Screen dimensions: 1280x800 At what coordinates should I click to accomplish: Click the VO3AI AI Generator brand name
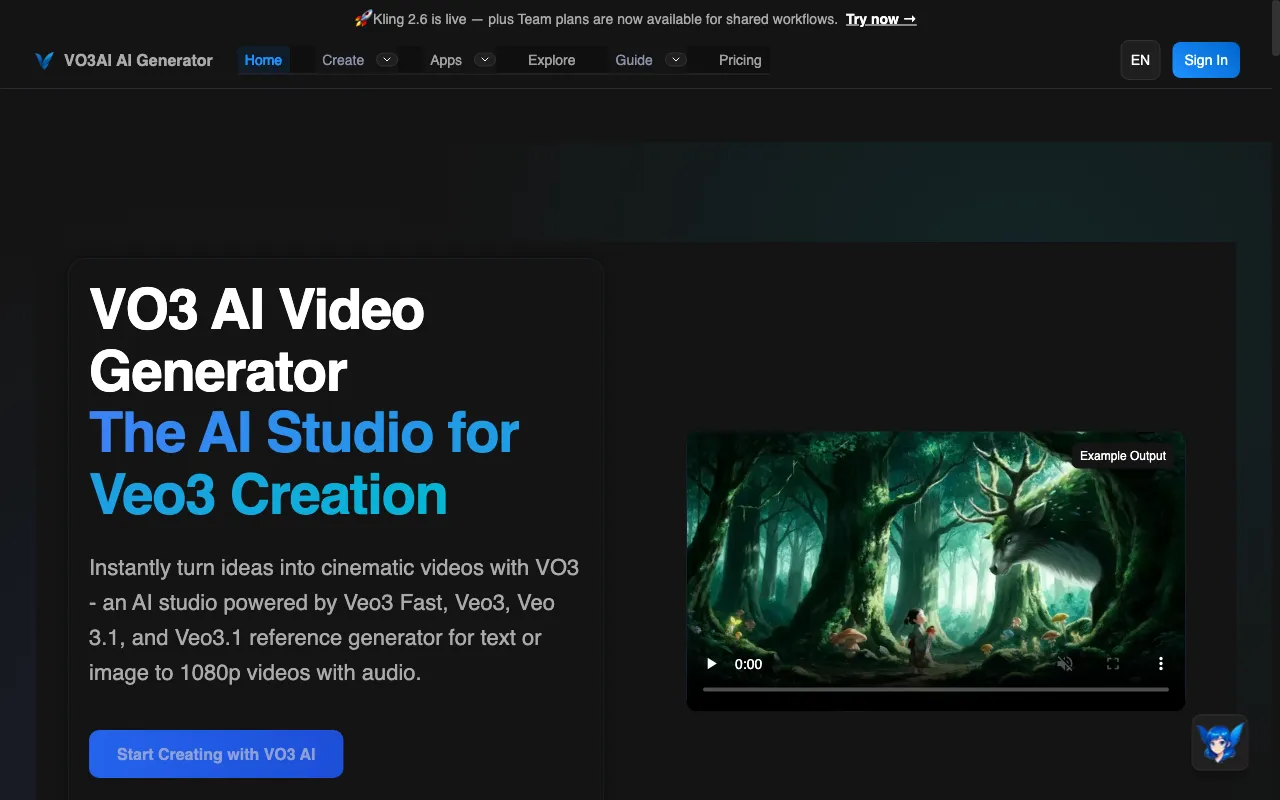point(138,60)
